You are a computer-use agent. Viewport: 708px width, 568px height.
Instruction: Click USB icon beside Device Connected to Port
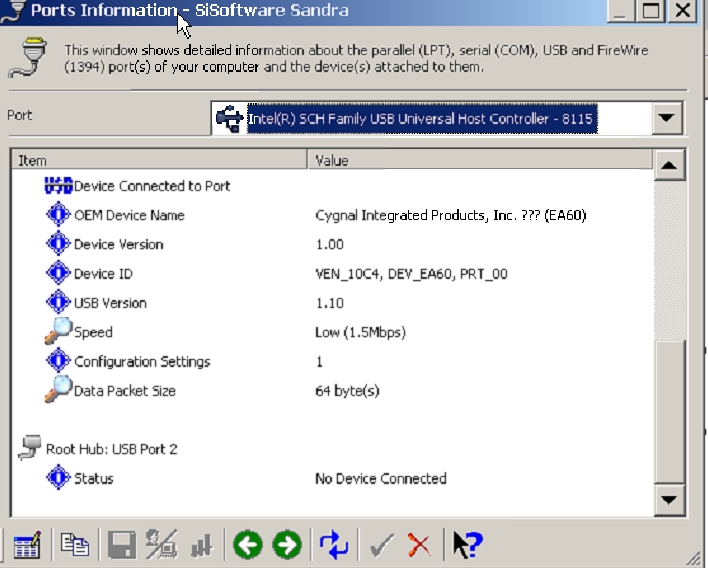point(58,186)
